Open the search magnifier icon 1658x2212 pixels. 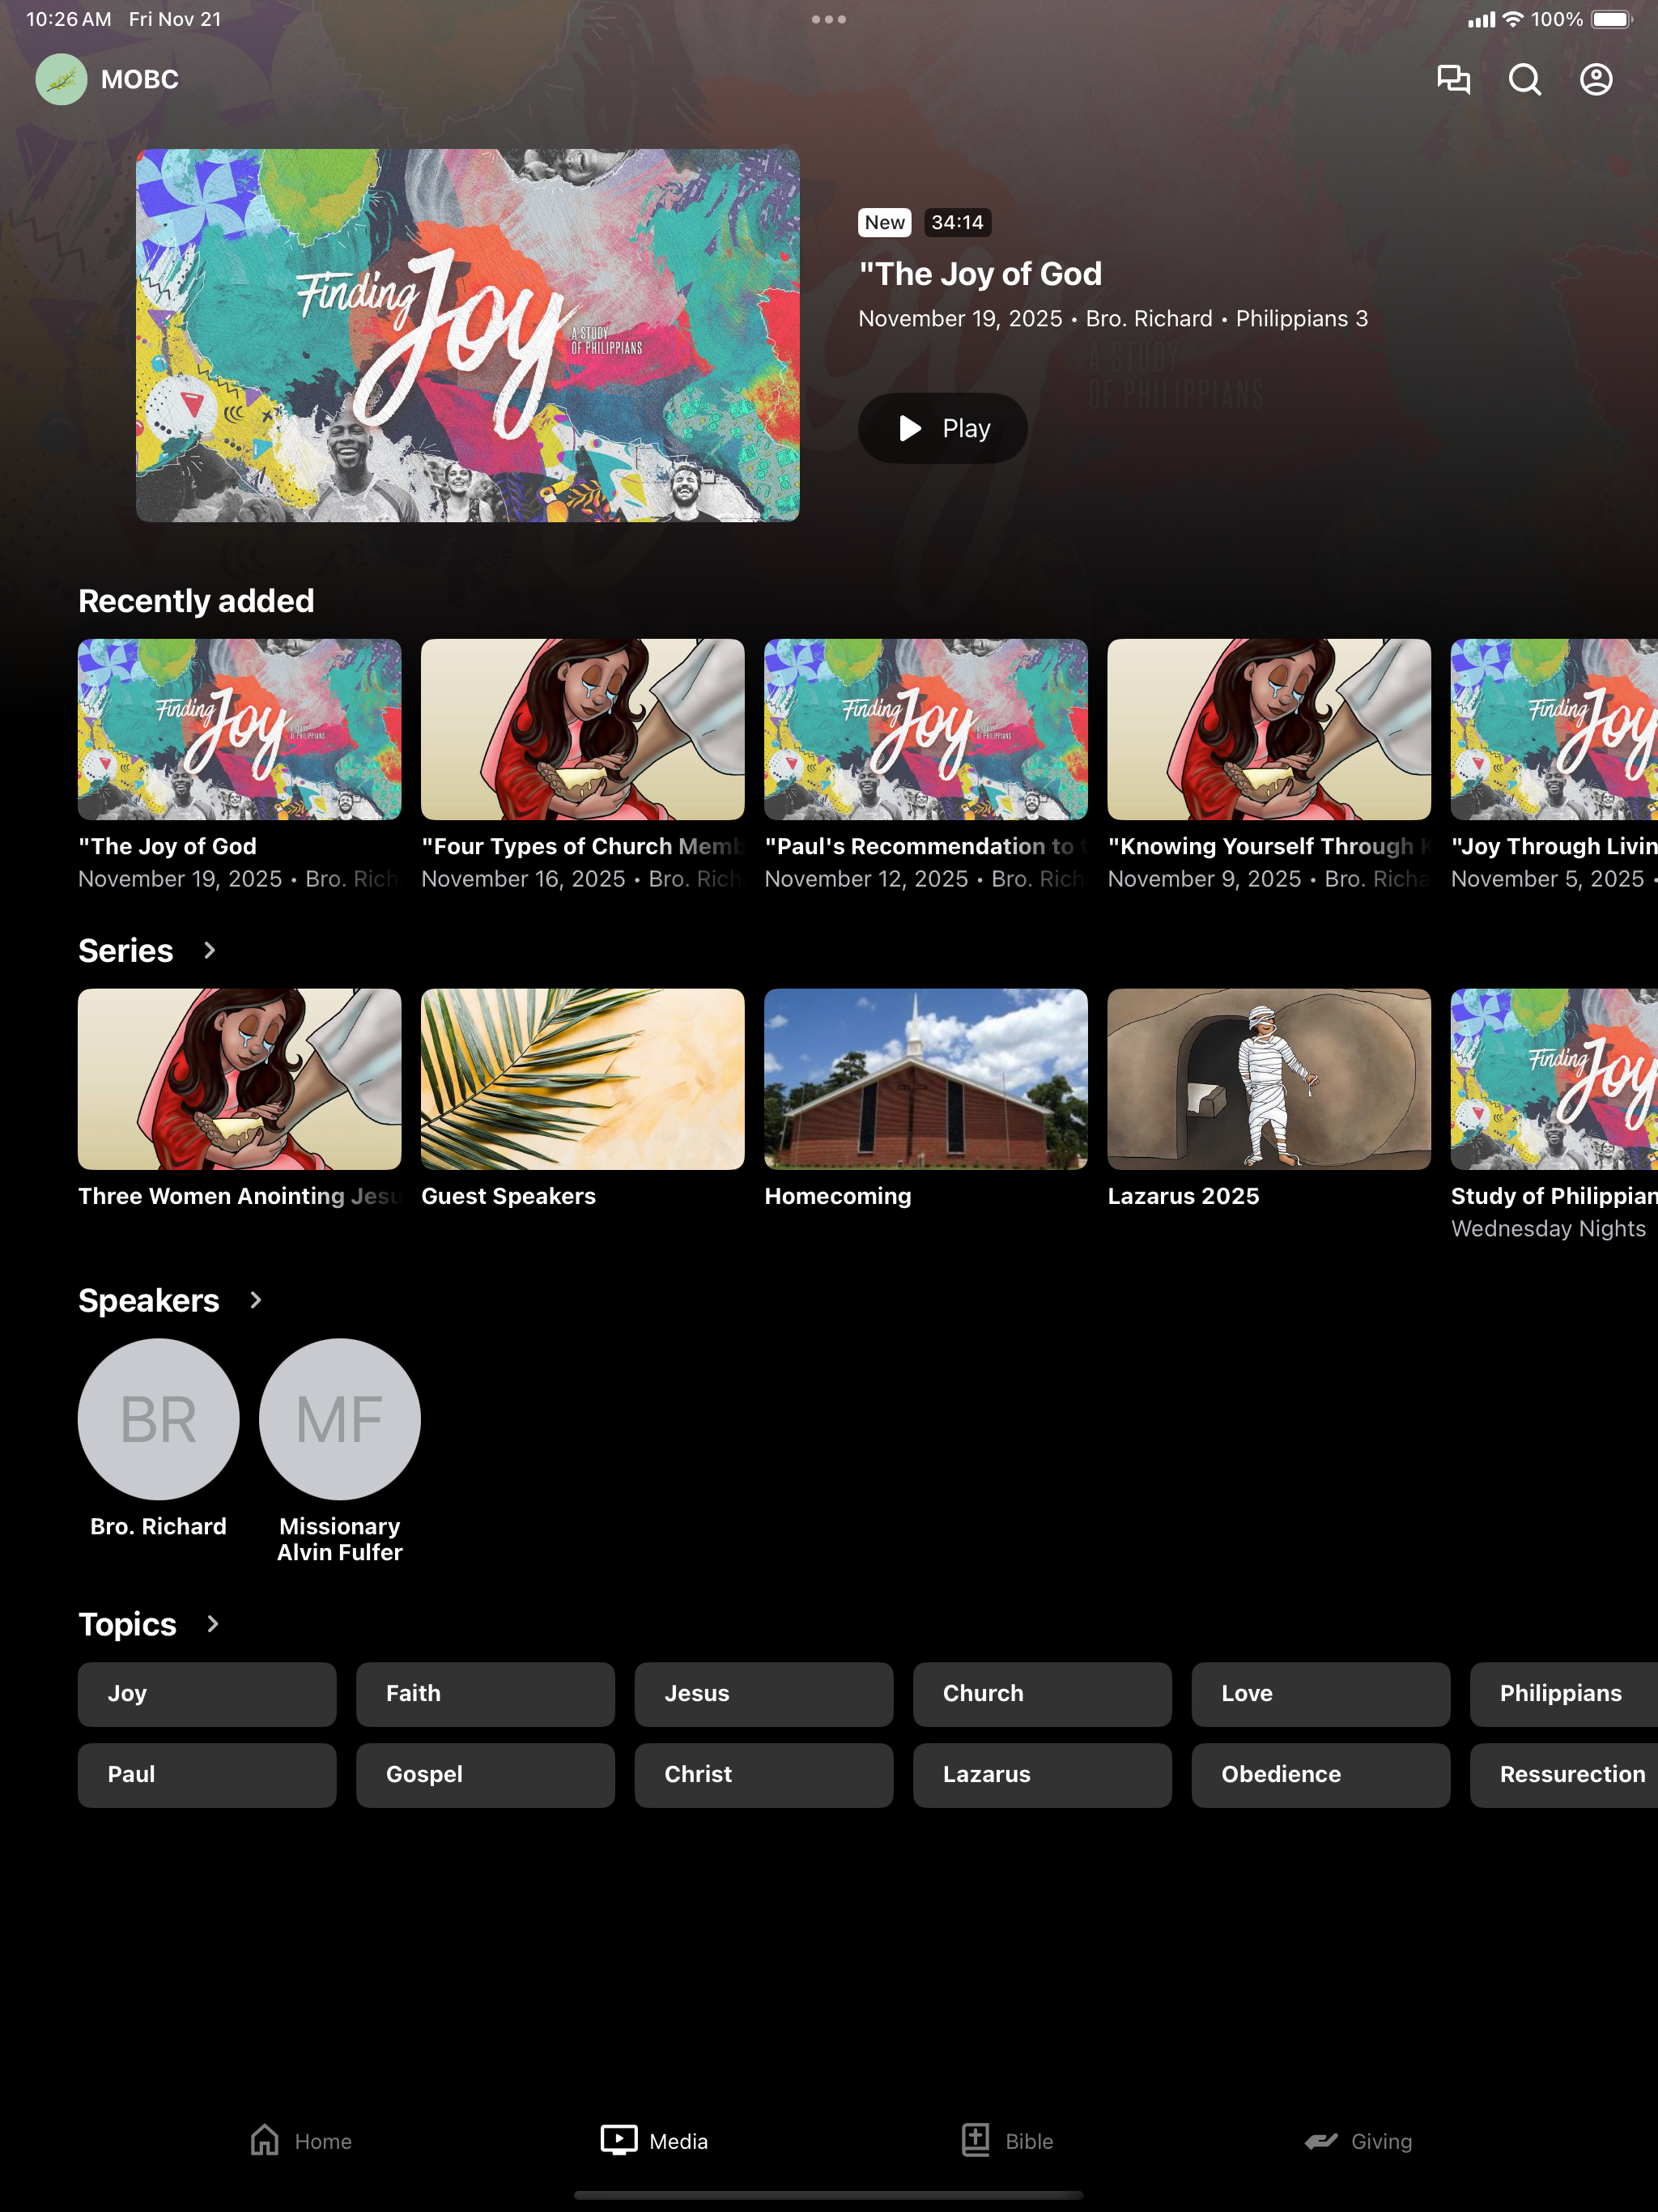(x=1525, y=79)
